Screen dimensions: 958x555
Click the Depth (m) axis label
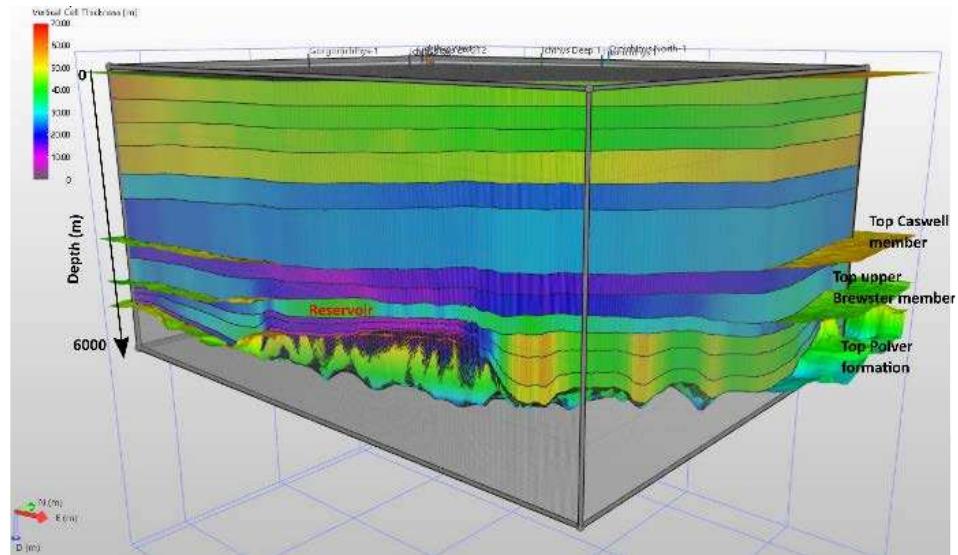74,249
